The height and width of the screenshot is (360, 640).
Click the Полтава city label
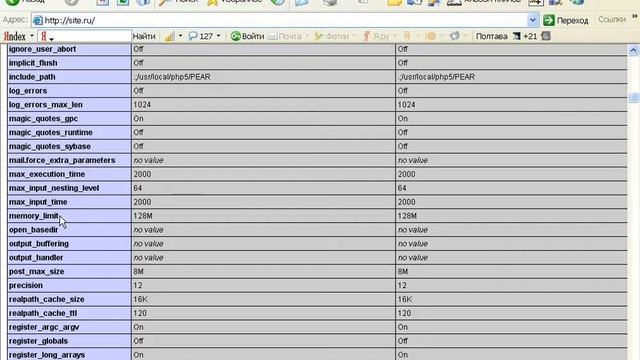pyautogui.click(x=491, y=36)
